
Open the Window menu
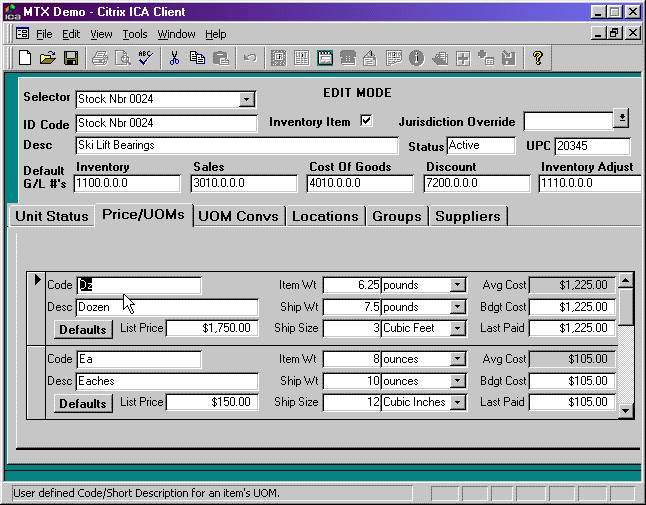(176, 34)
